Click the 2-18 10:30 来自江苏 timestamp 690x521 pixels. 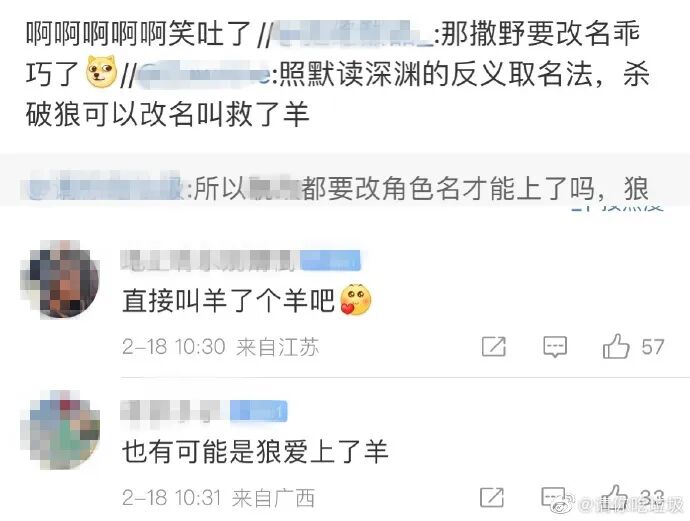pos(220,347)
